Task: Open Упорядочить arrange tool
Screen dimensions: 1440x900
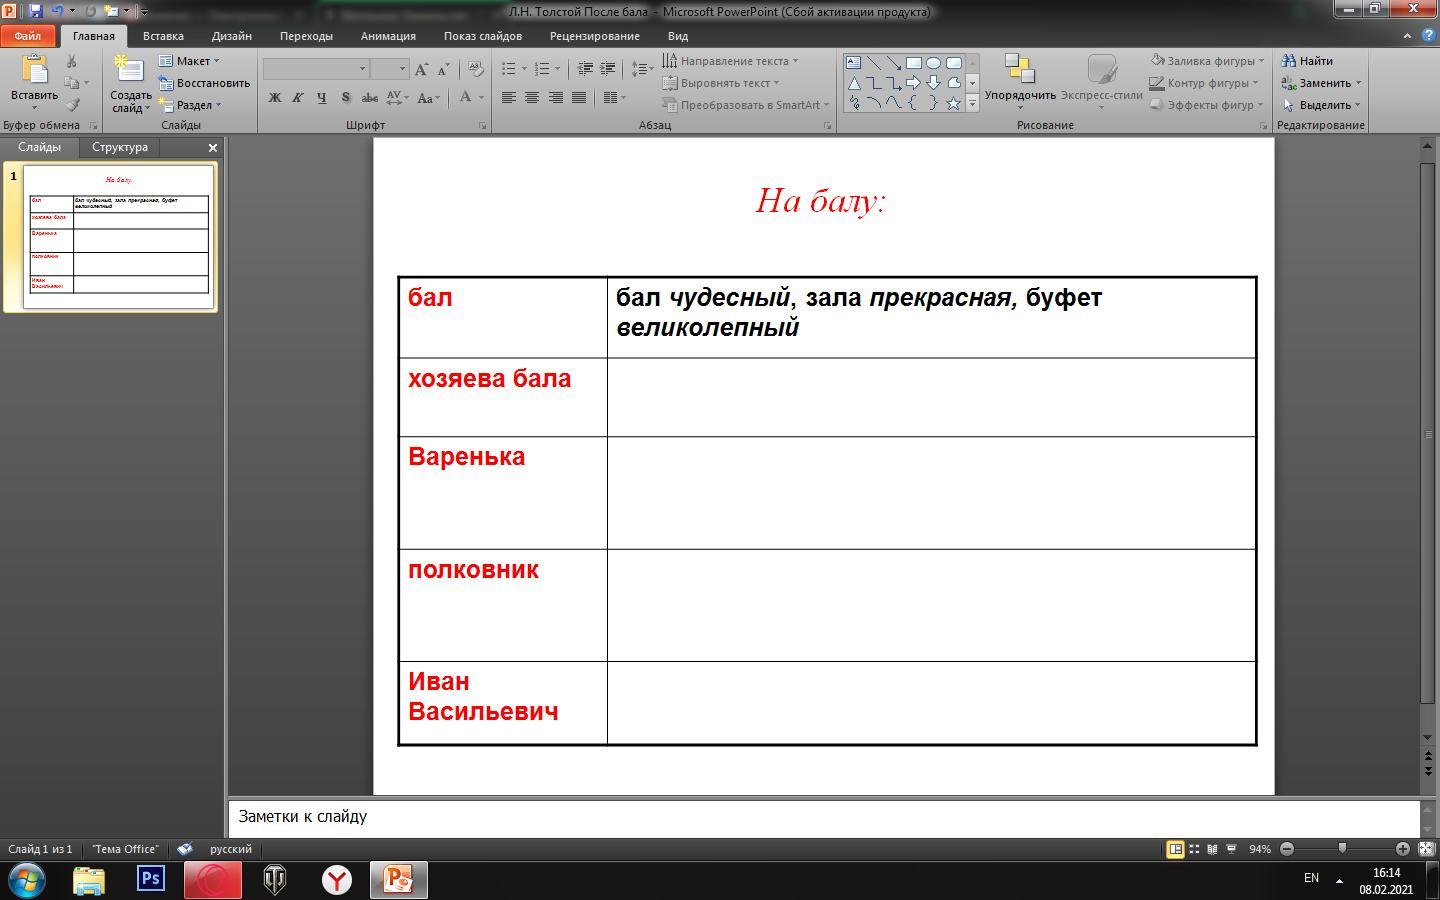Action: (x=1019, y=78)
